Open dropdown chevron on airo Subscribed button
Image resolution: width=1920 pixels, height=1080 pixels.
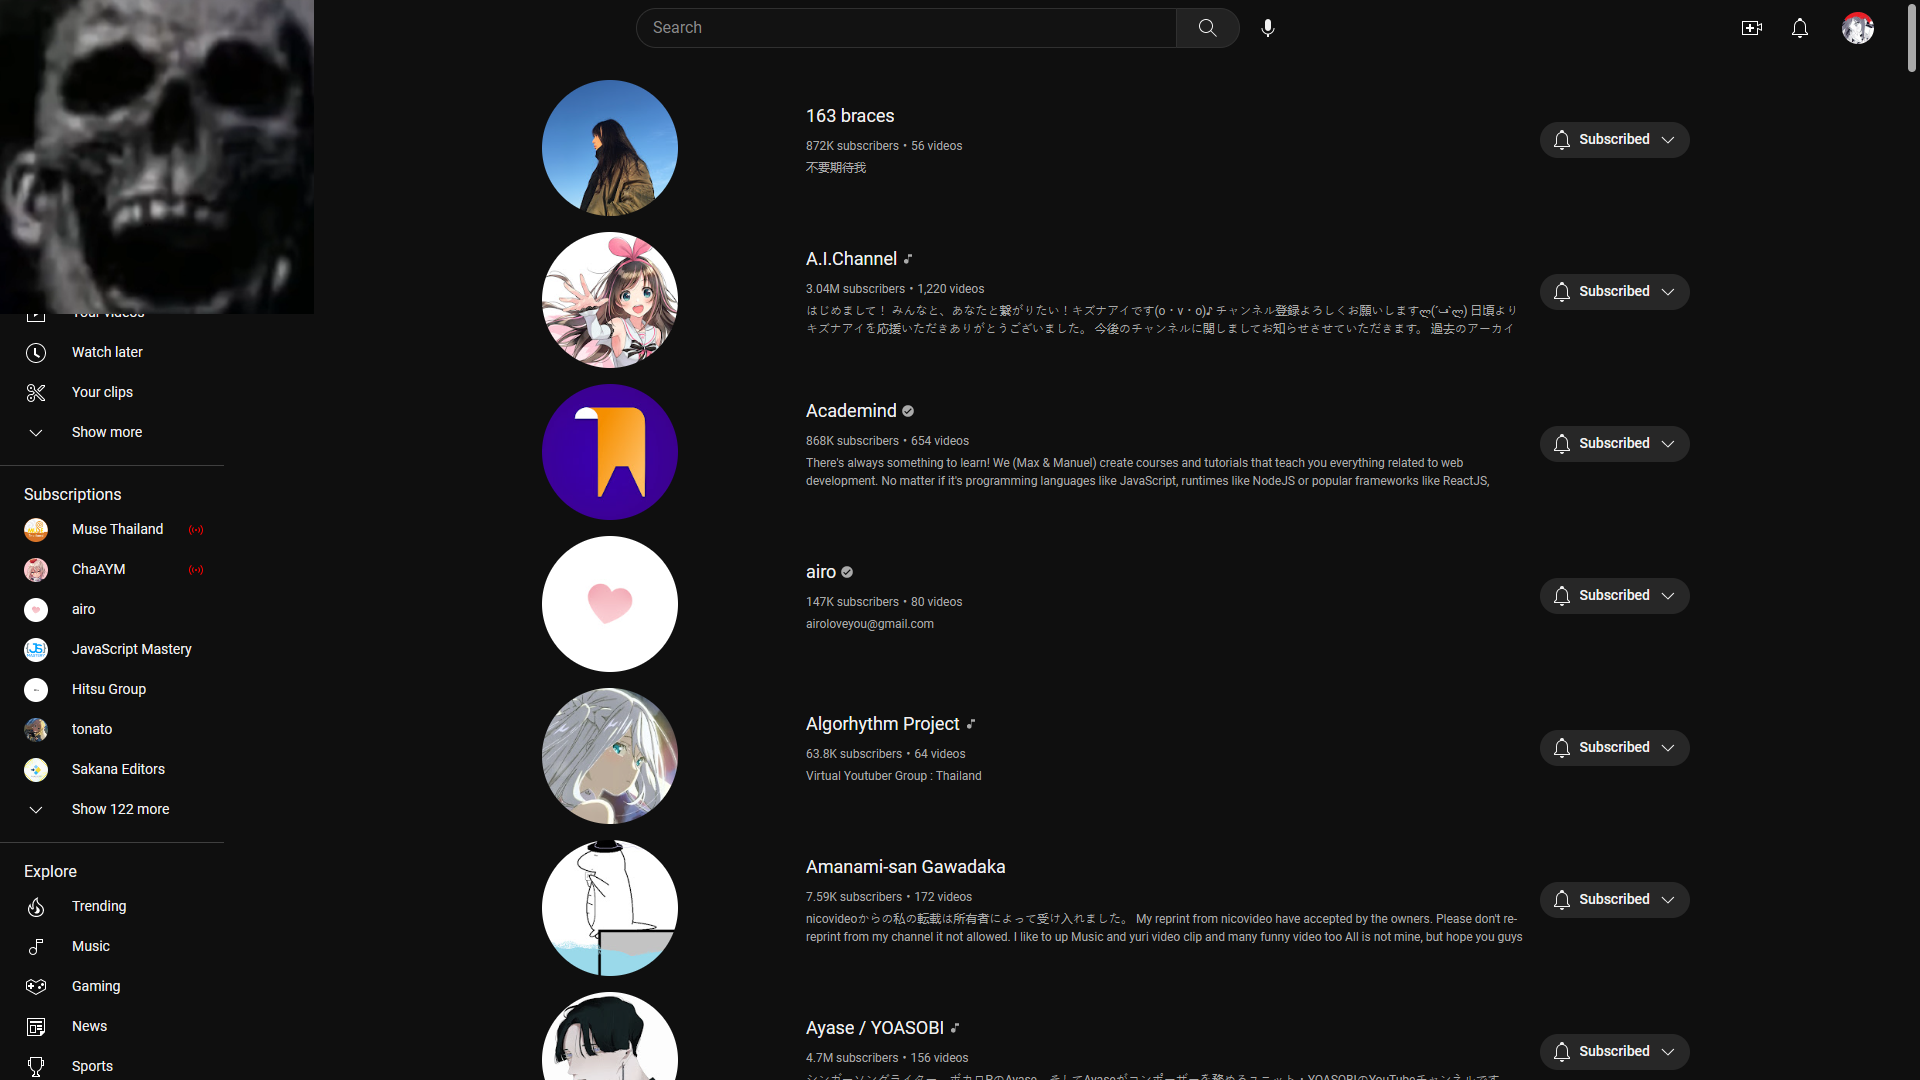pyautogui.click(x=1668, y=596)
